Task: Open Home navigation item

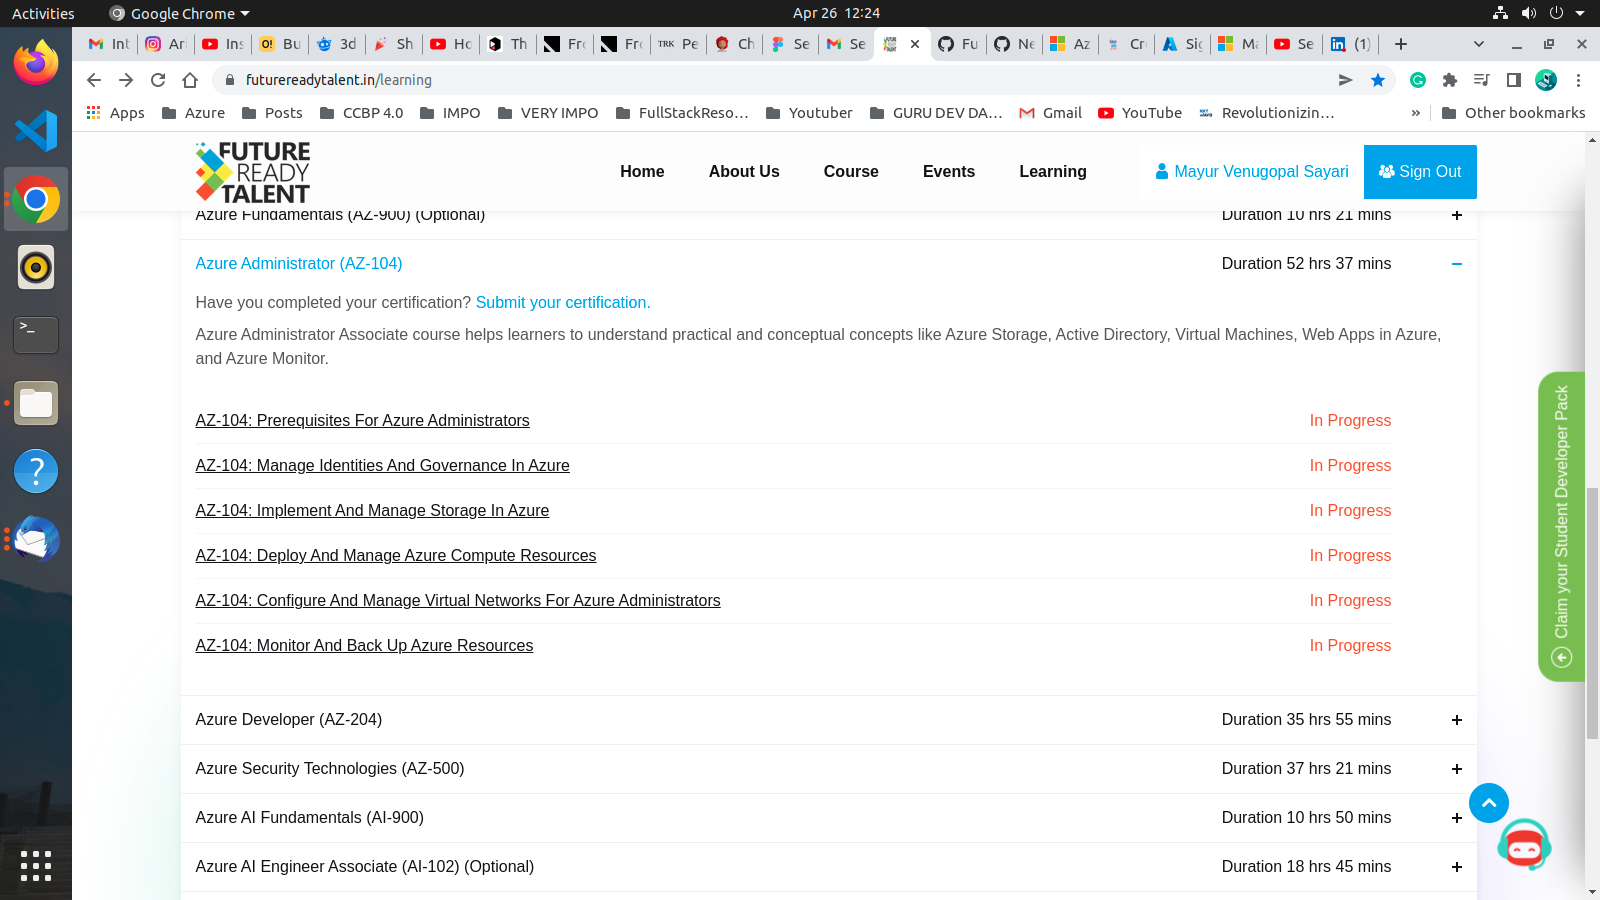Action: click(642, 171)
